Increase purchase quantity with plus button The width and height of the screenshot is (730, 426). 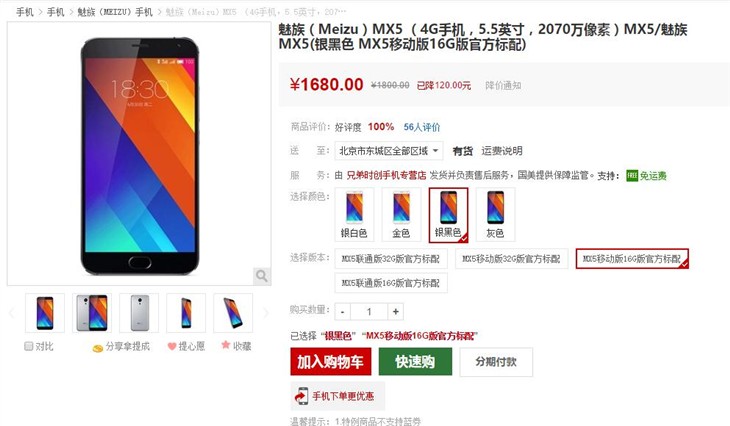click(x=395, y=311)
